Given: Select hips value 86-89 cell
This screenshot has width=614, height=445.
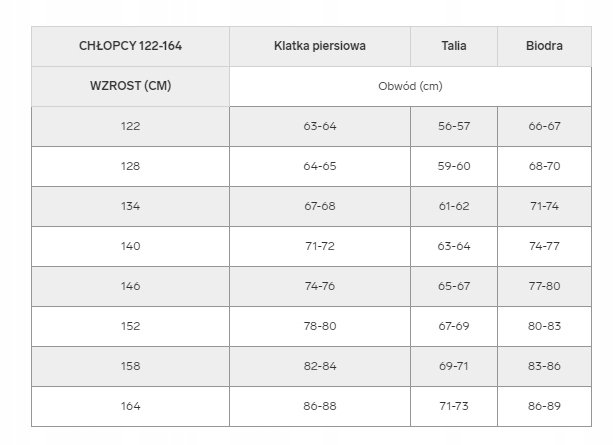Looking at the screenshot, I should 544,406.
